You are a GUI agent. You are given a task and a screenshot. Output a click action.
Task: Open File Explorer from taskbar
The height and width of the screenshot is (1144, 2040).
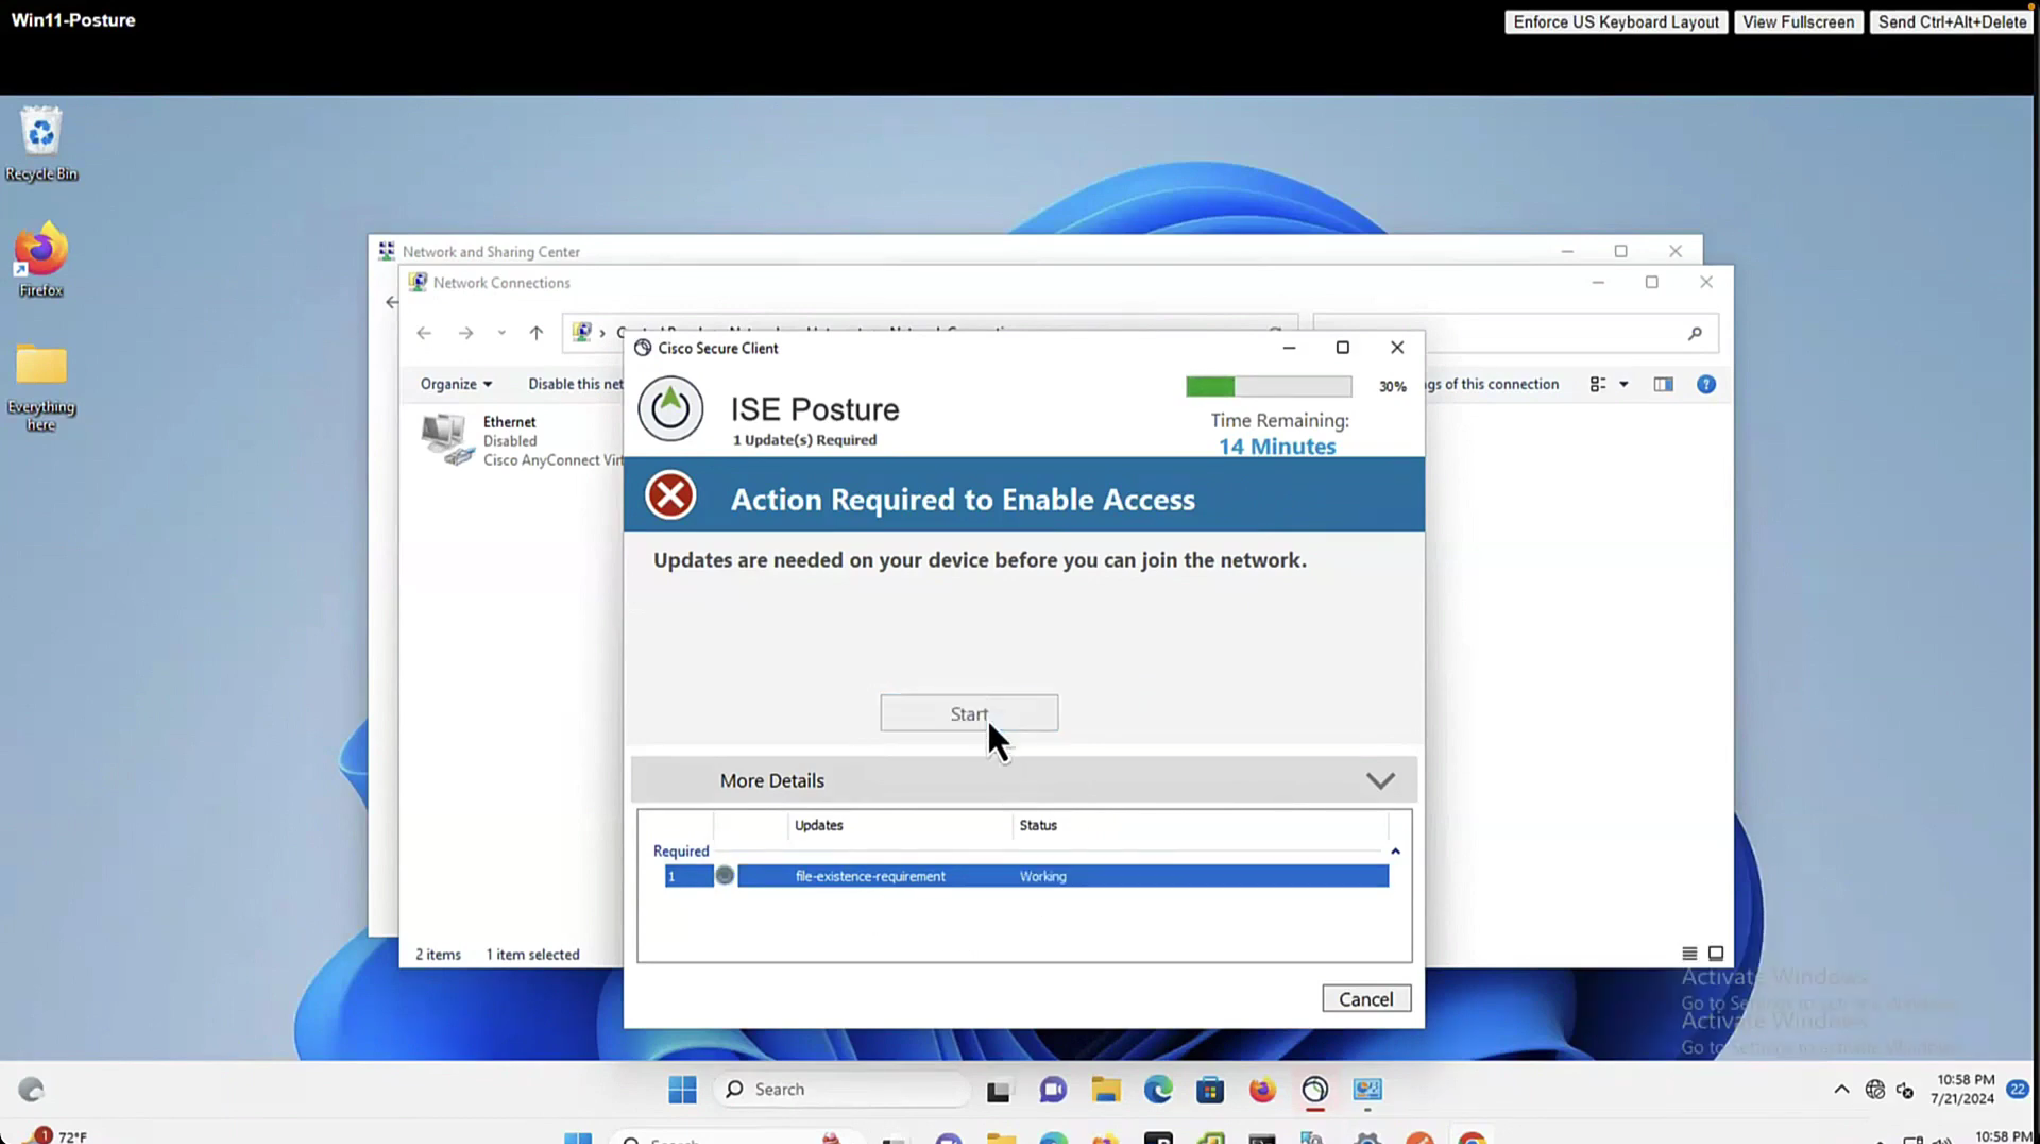[1105, 1089]
